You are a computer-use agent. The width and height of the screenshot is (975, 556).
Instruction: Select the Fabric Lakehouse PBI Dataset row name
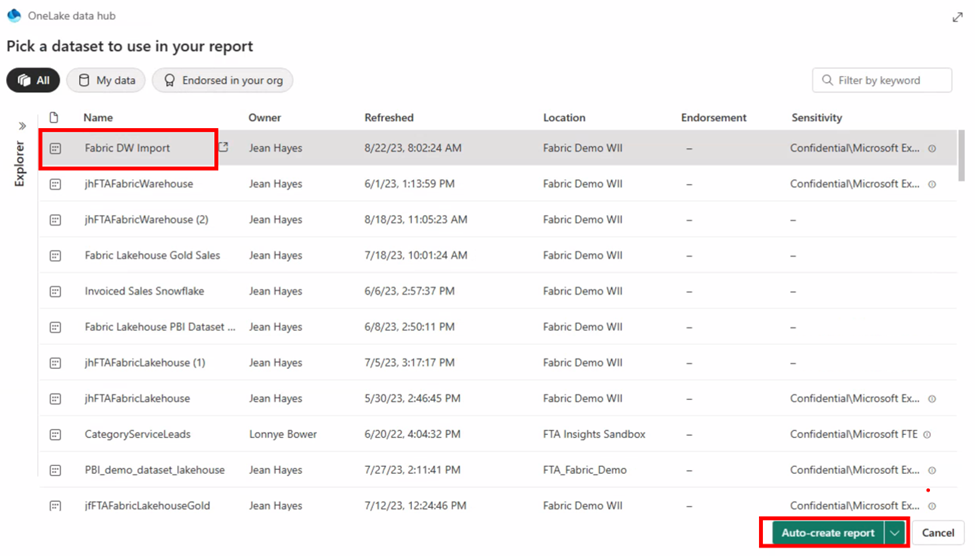[x=160, y=327]
